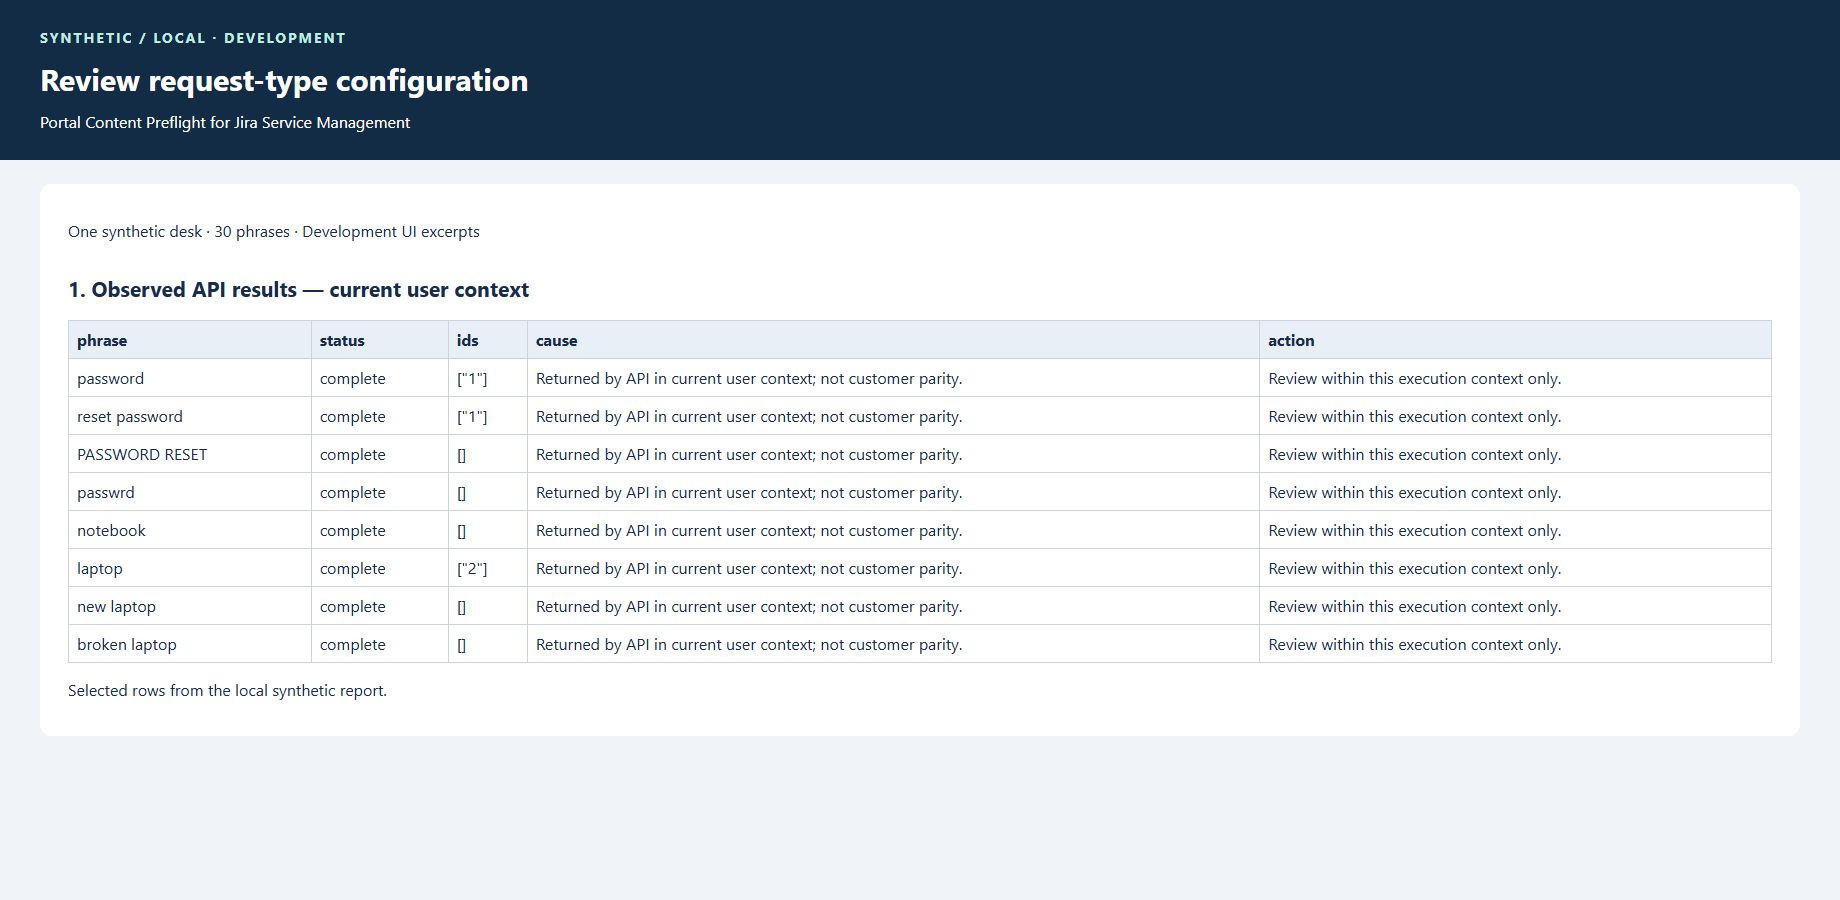This screenshot has height=900, width=1840.
Task: Click the 'SYNTHETIC / LOCAL · DEVELOPMENT' label
Action: point(193,38)
